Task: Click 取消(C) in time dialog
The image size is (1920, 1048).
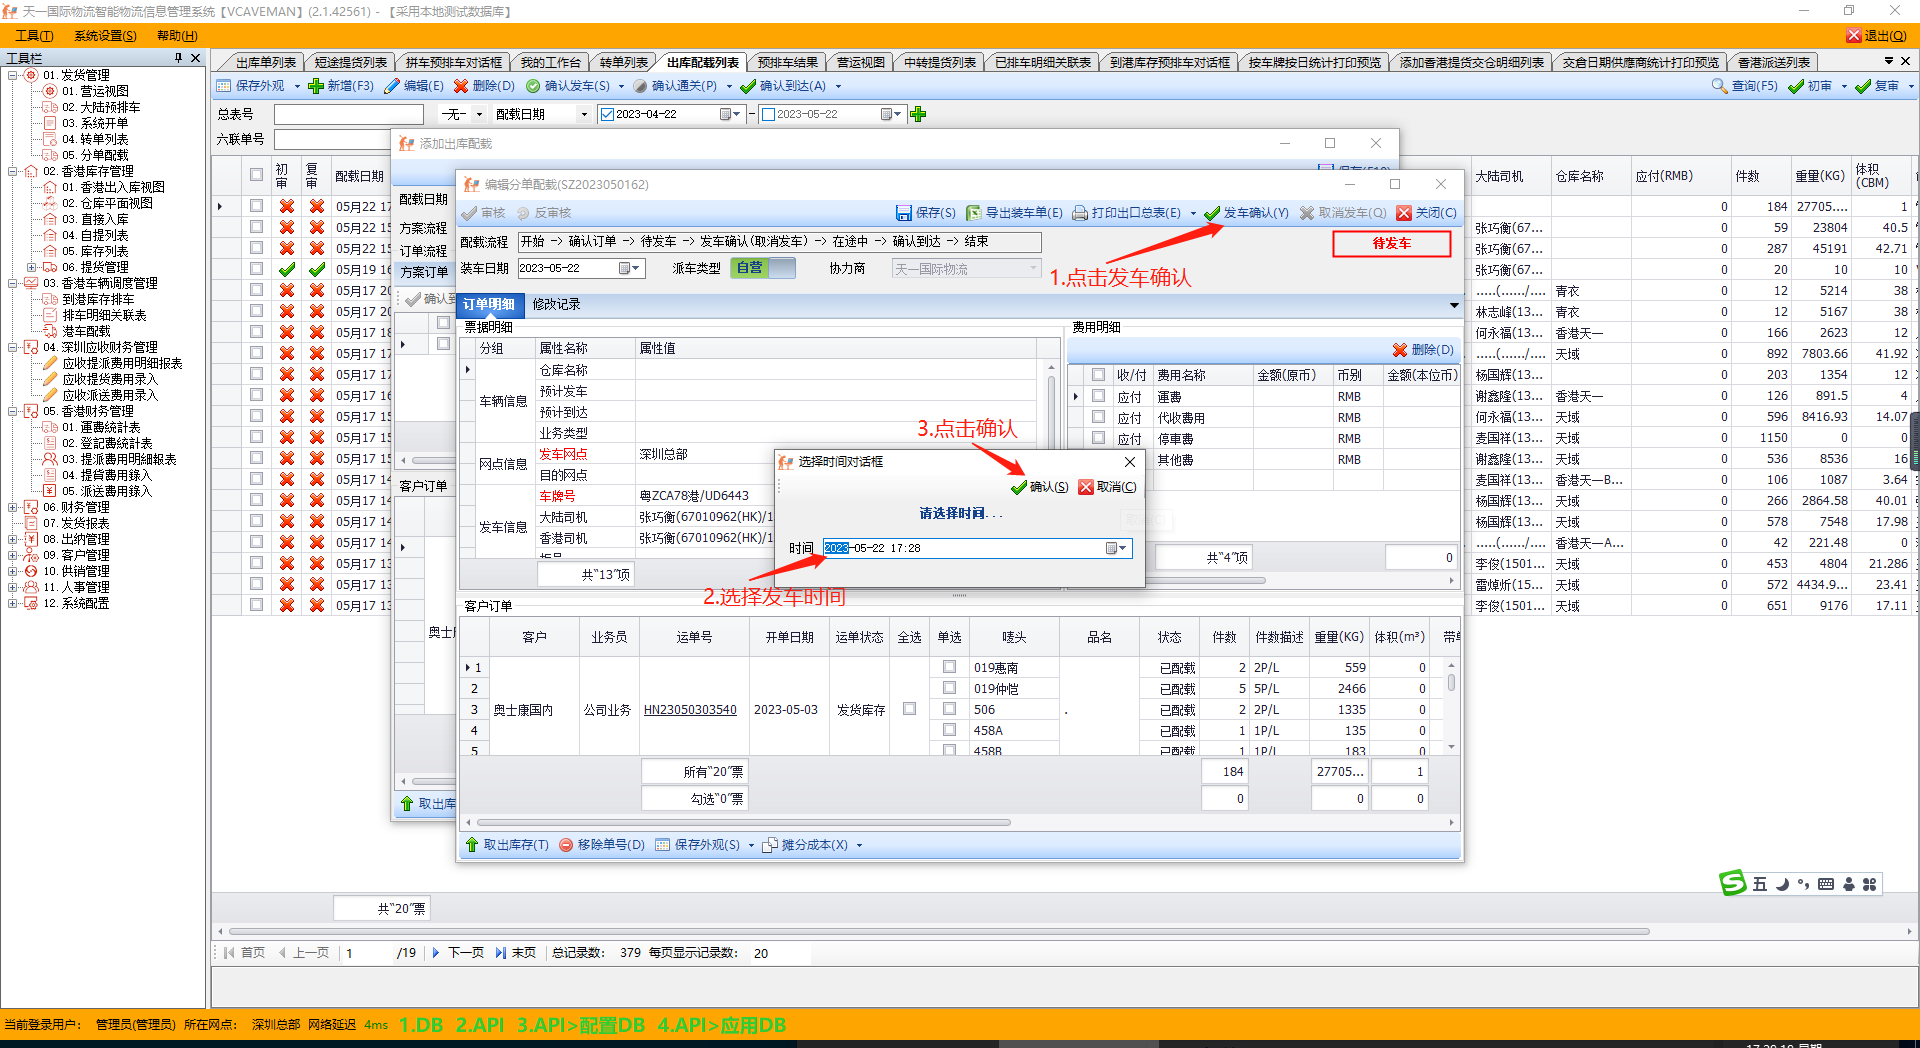Action: (1107, 487)
